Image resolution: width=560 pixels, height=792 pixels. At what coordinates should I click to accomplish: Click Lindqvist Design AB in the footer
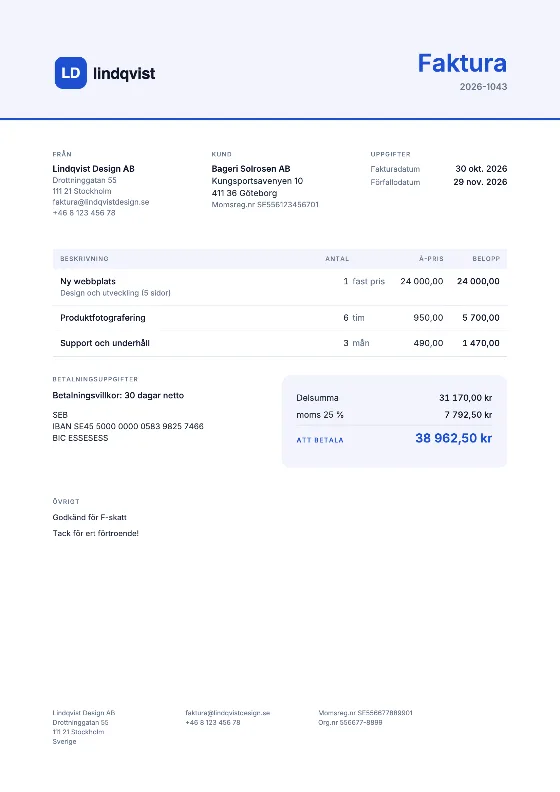(84, 713)
